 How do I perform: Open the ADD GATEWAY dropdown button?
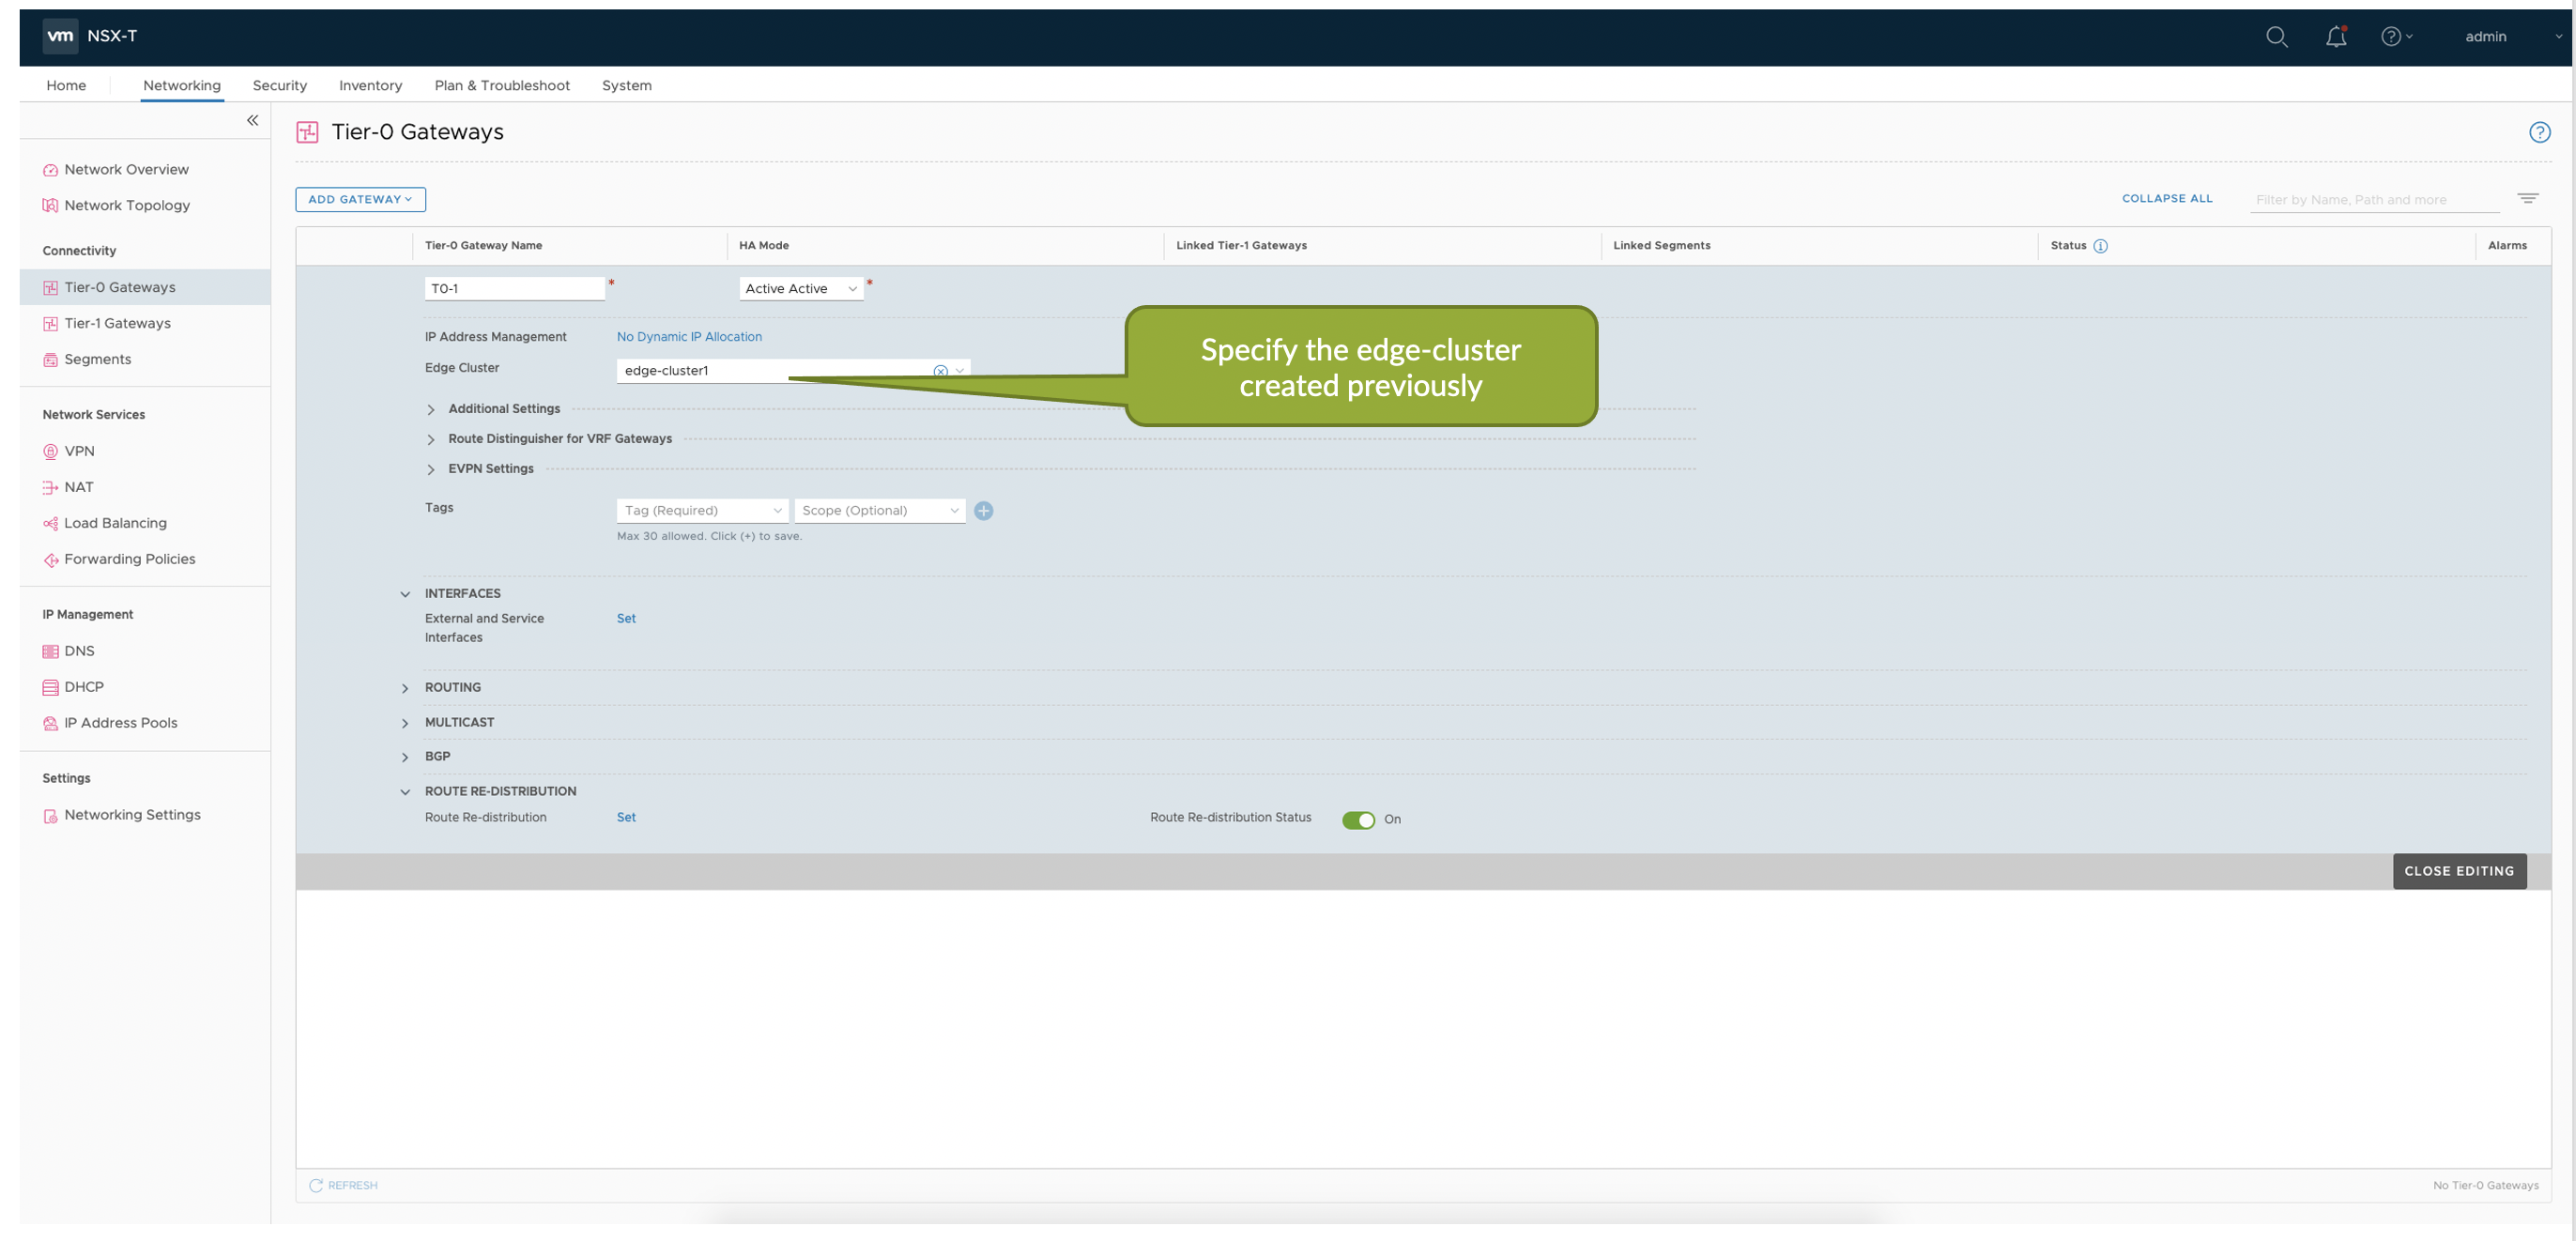point(360,200)
